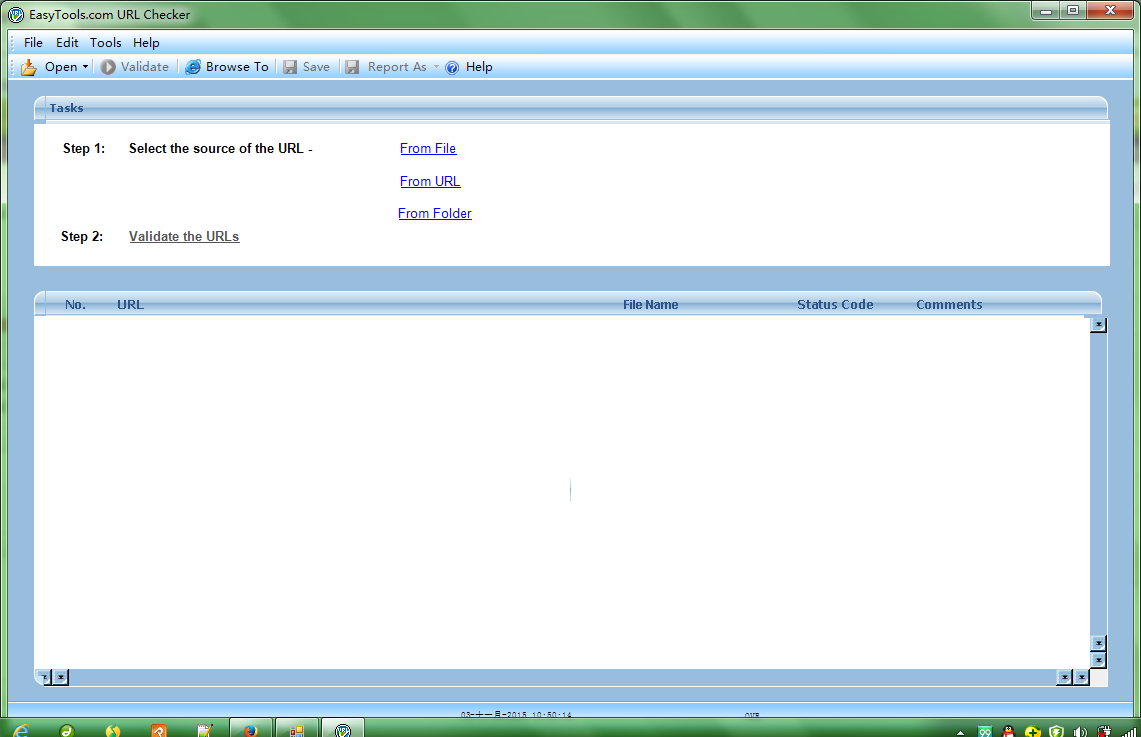Click the URL Checker title bar icon

tap(15, 15)
